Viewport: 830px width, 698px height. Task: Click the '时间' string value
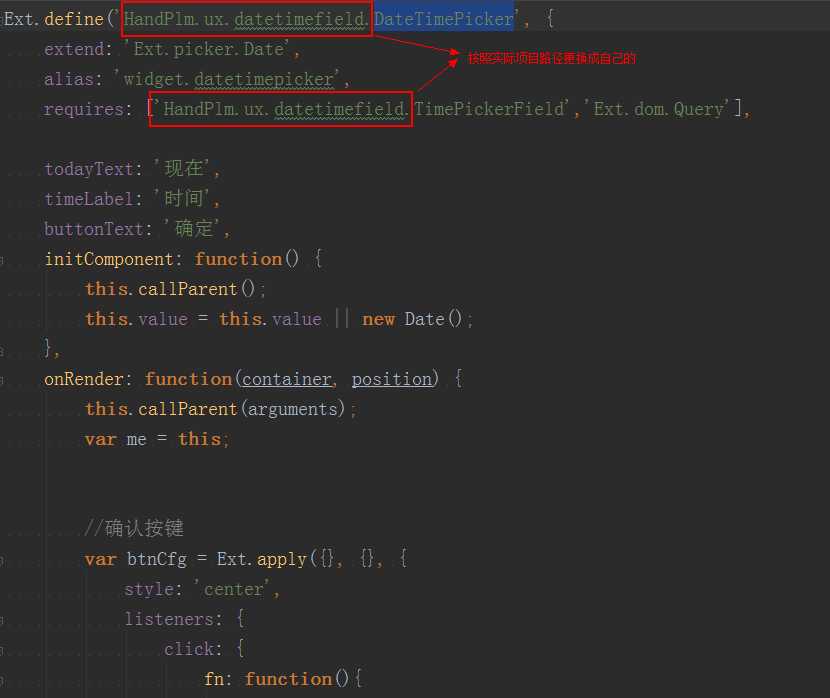coord(184,199)
